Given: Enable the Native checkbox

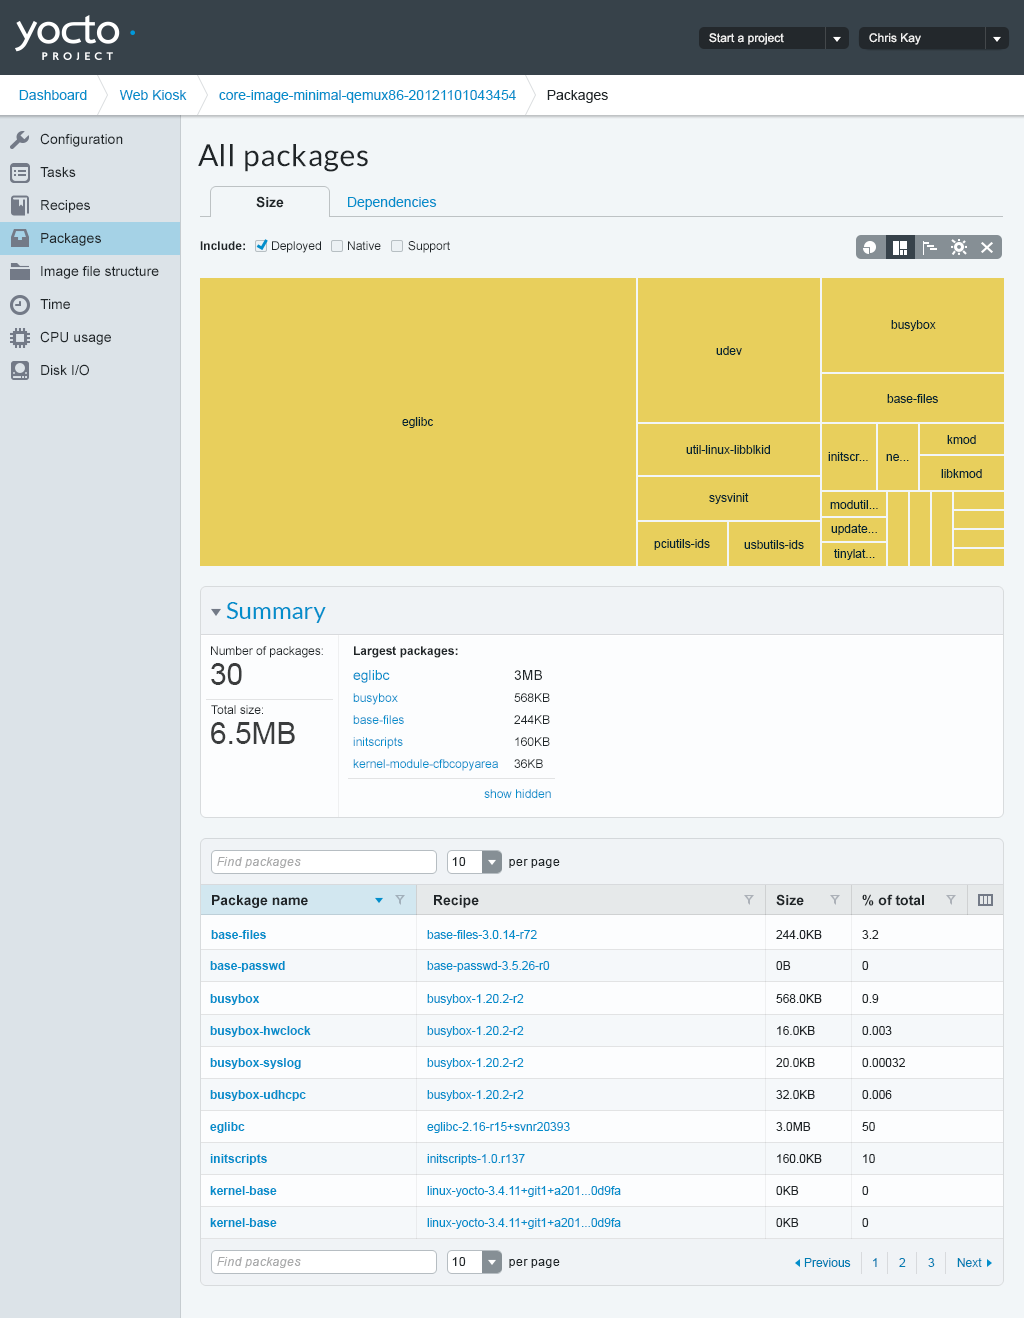Looking at the screenshot, I should point(337,246).
